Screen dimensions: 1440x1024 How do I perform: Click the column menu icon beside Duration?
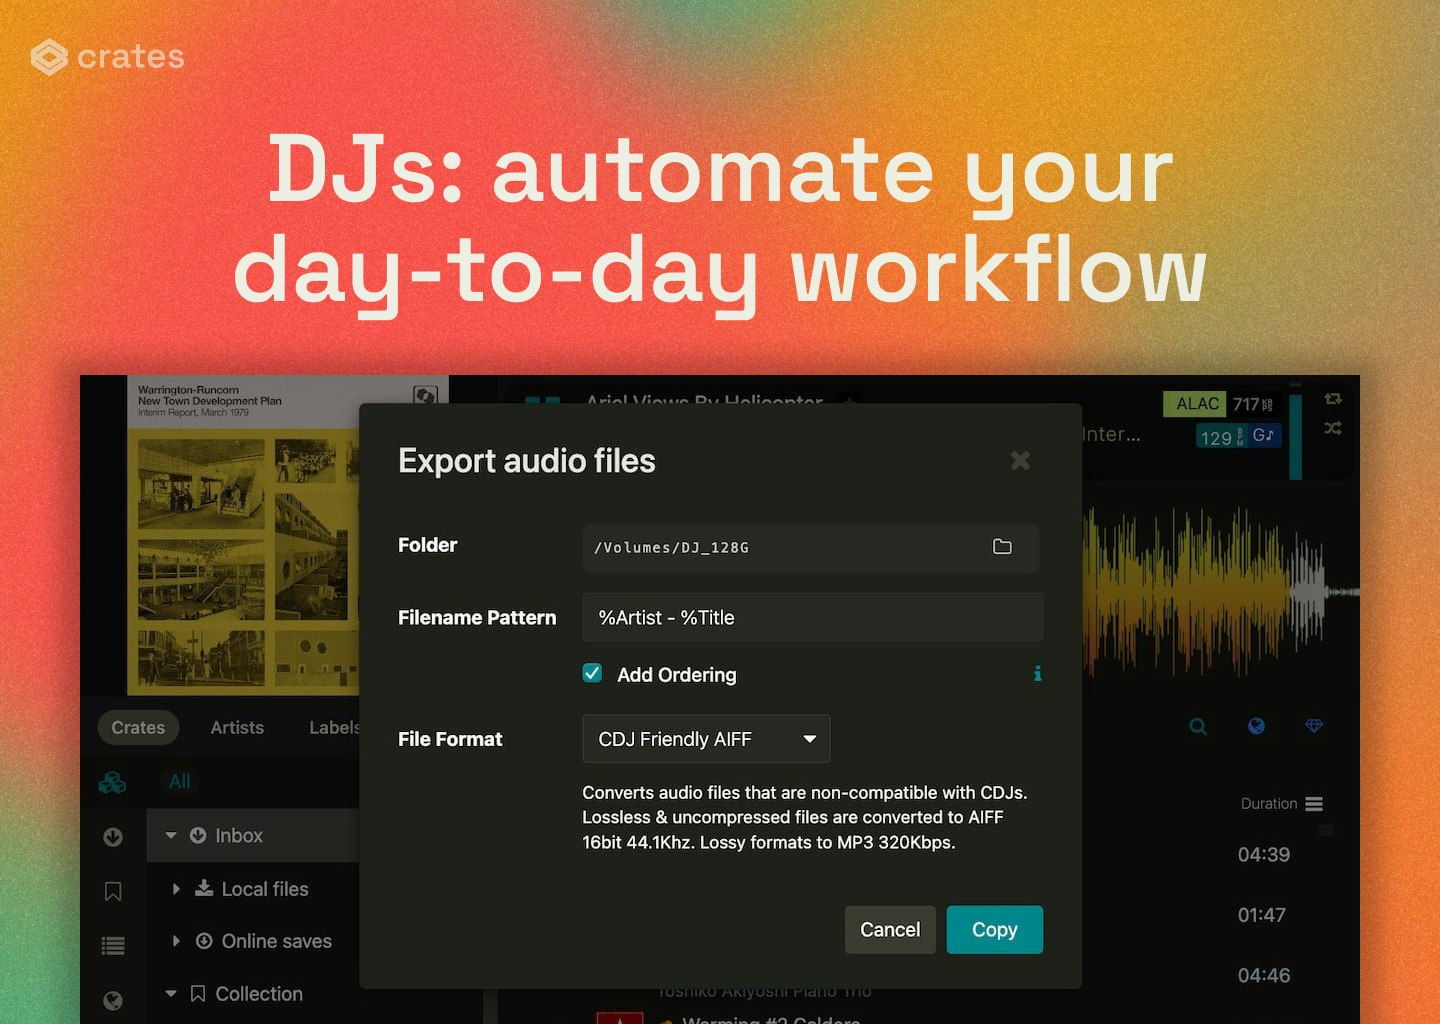[x=1314, y=804]
